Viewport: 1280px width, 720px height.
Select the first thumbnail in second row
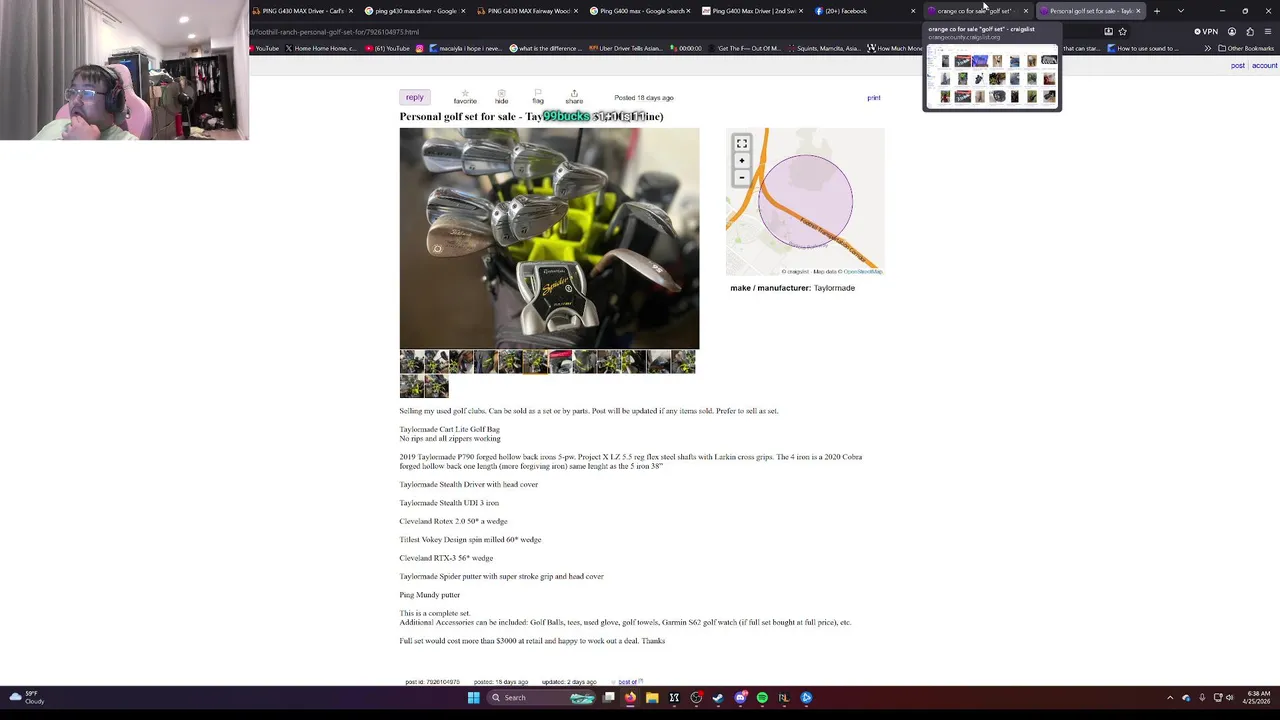(412, 387)
